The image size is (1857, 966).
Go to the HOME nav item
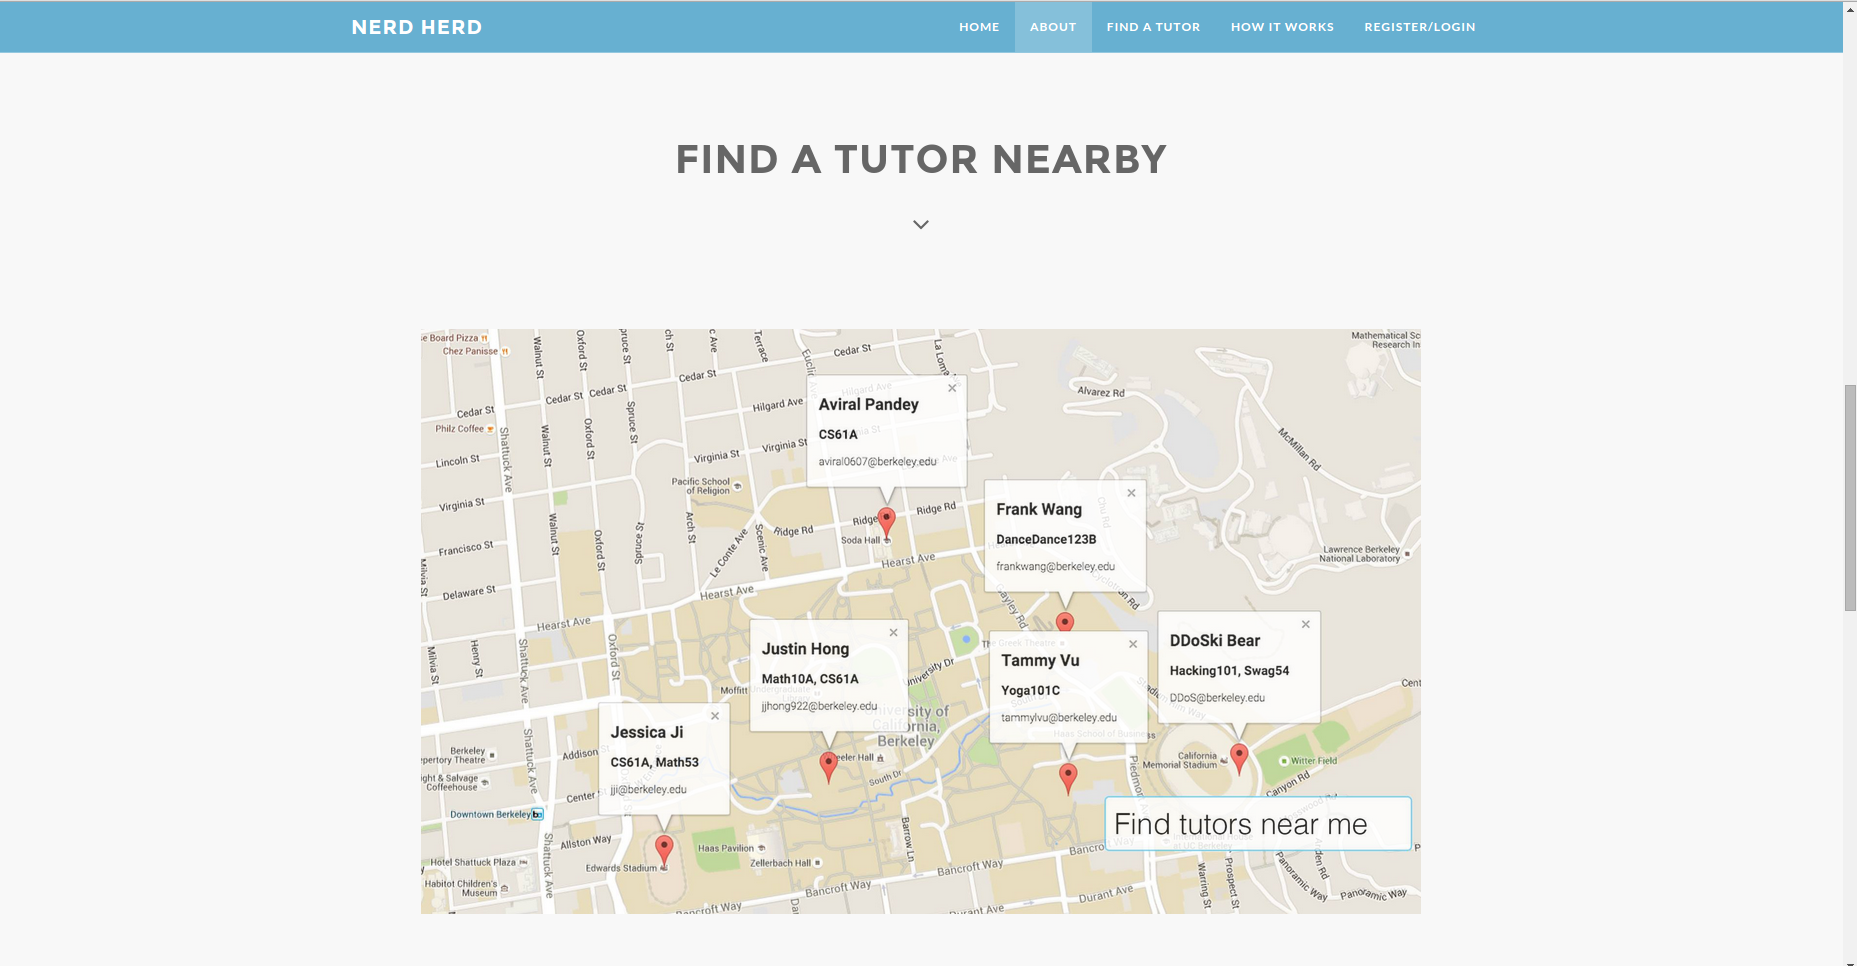point(979,27)
